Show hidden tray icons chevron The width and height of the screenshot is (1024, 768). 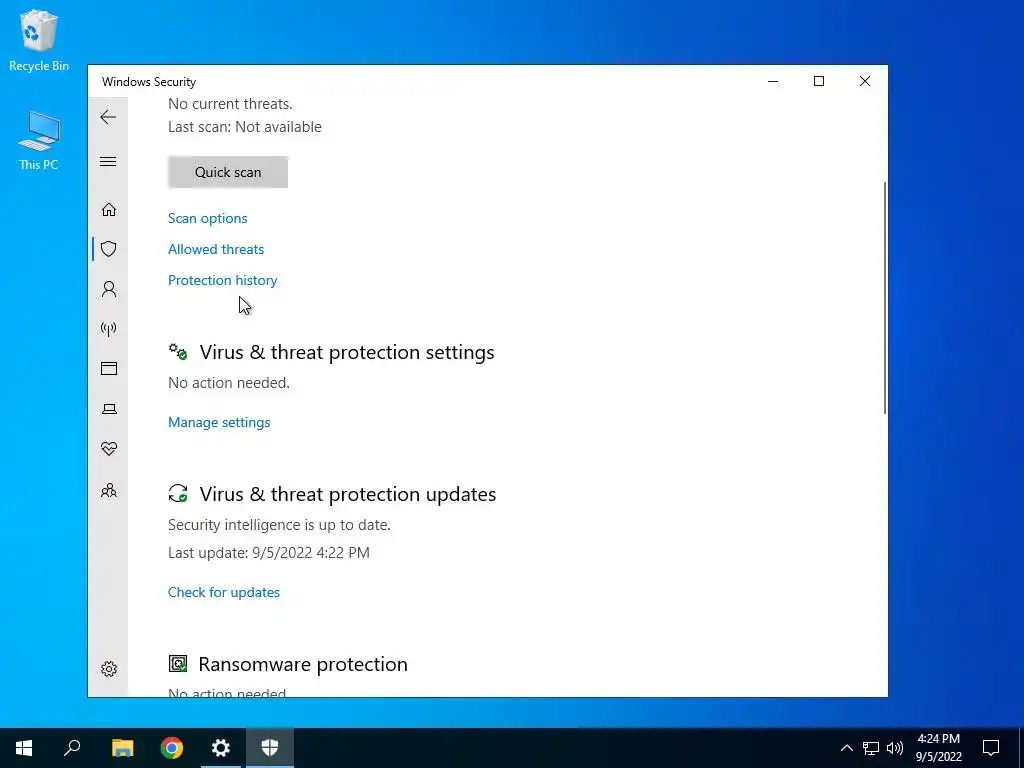coord(846,748)
